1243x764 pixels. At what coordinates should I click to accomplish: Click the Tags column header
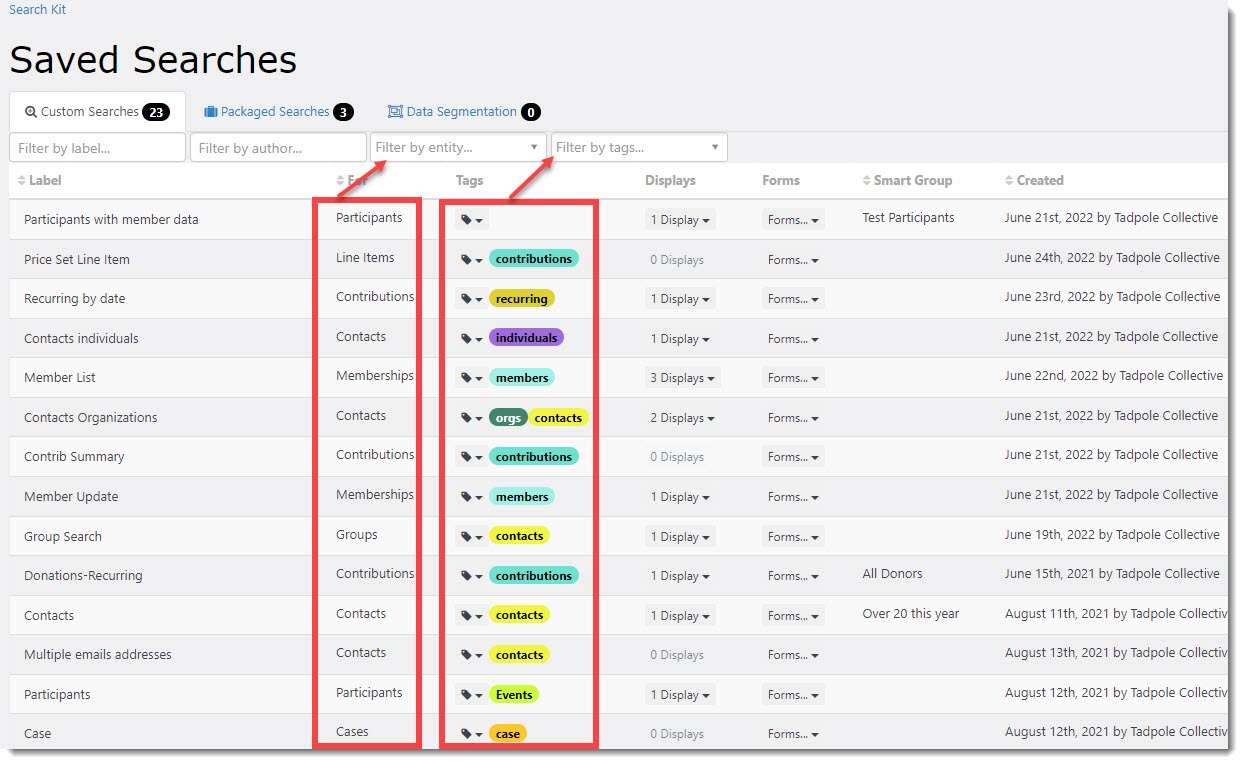469,181
